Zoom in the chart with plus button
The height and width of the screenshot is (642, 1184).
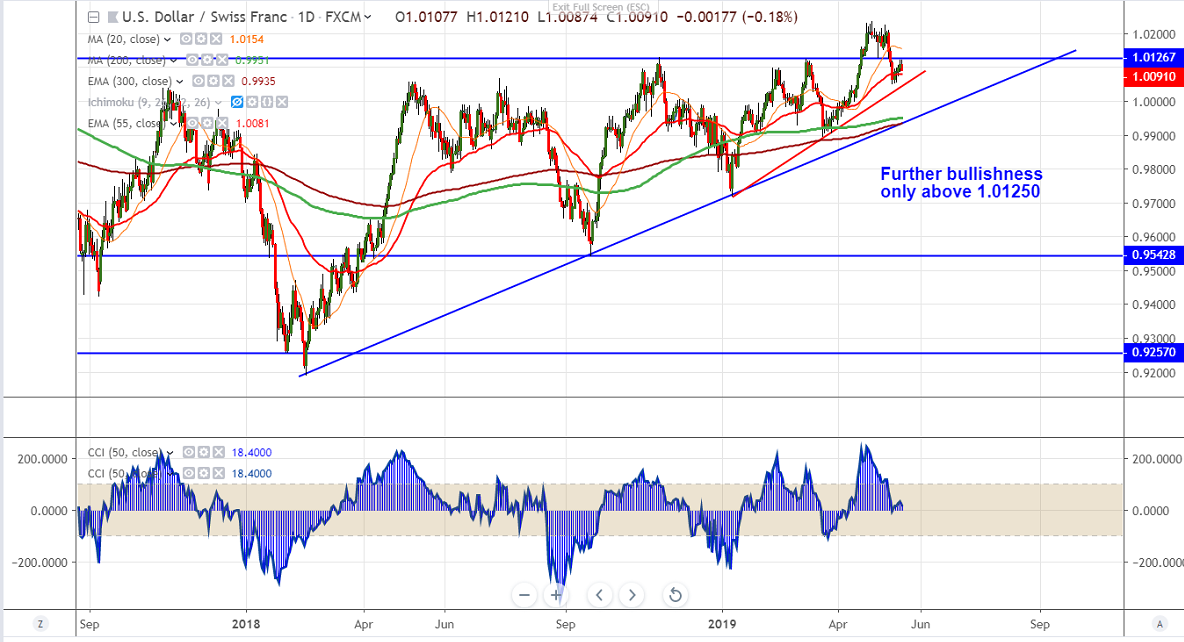tap(557, 595)
